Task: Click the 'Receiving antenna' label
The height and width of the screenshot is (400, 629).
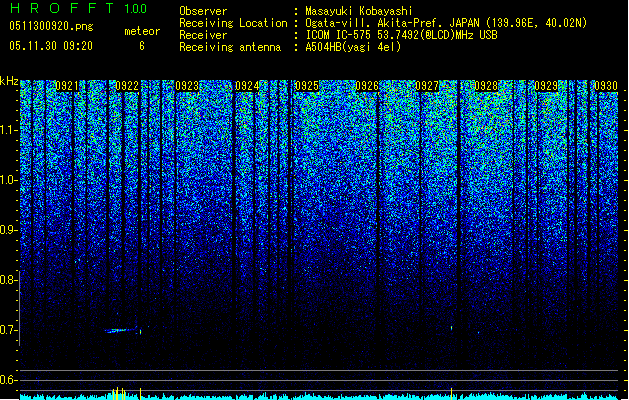Action: pyautogui.click(x=230, y=47)
